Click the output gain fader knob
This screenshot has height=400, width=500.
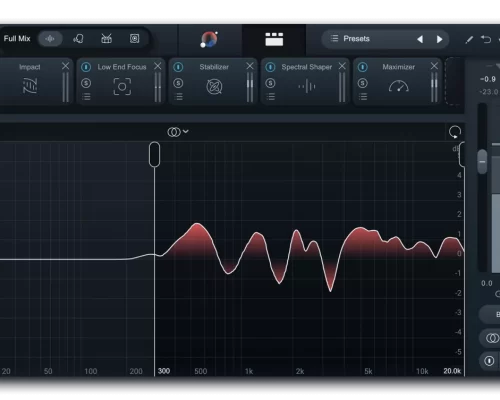(x=482, y=162)
